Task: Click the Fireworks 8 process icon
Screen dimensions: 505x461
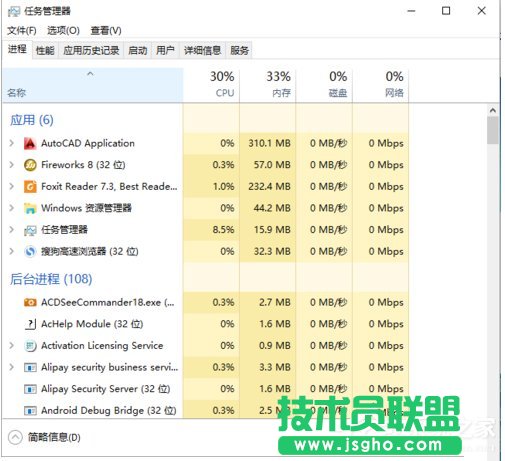Action: tap(30, 165)
